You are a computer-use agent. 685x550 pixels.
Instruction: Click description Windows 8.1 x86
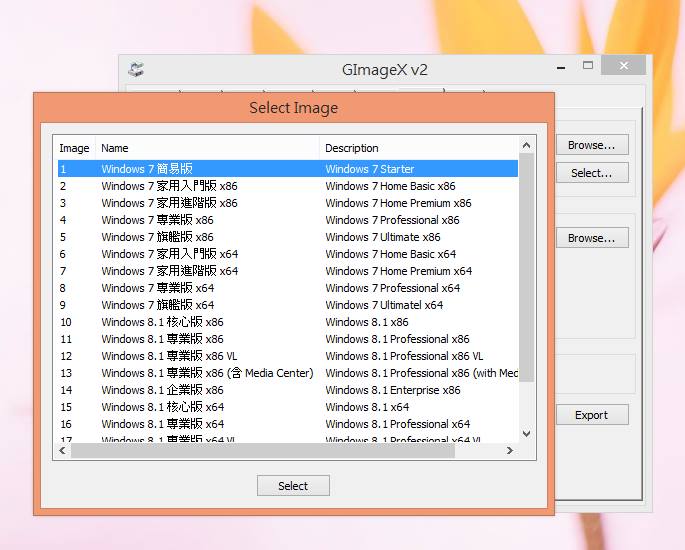(x=367, y=322)
